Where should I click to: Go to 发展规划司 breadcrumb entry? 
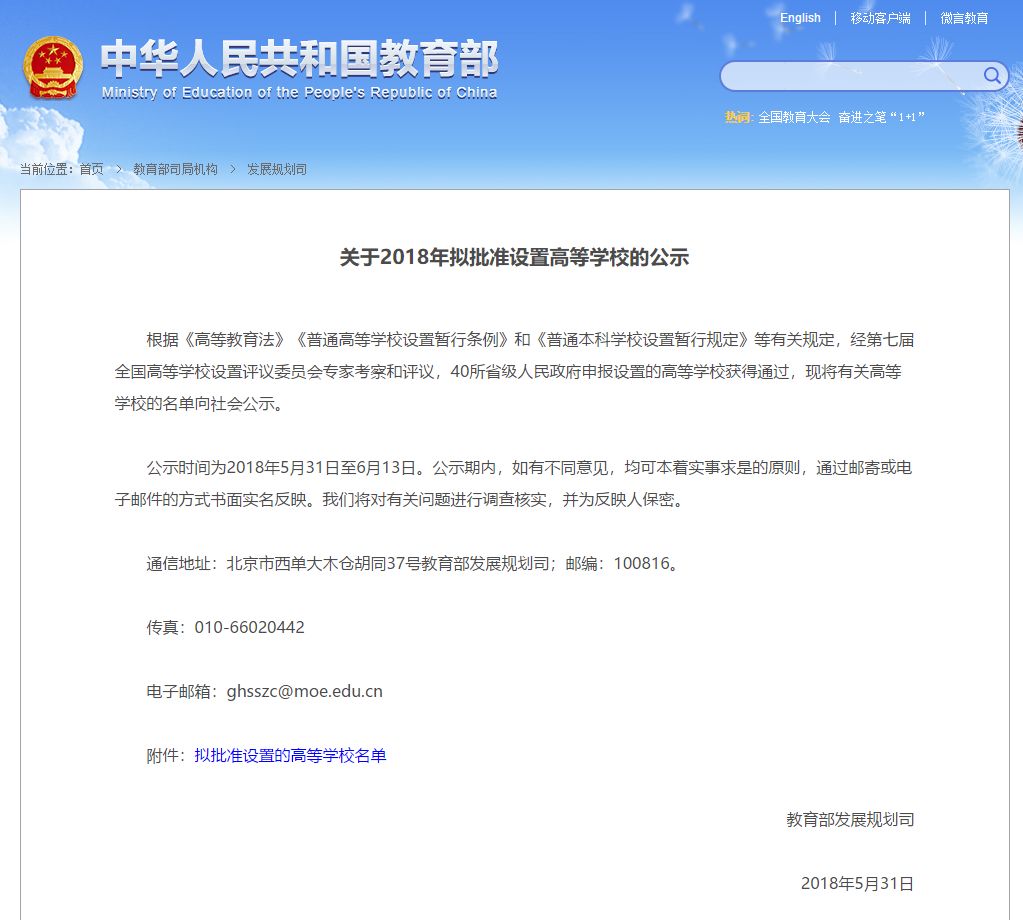(276, 169)
